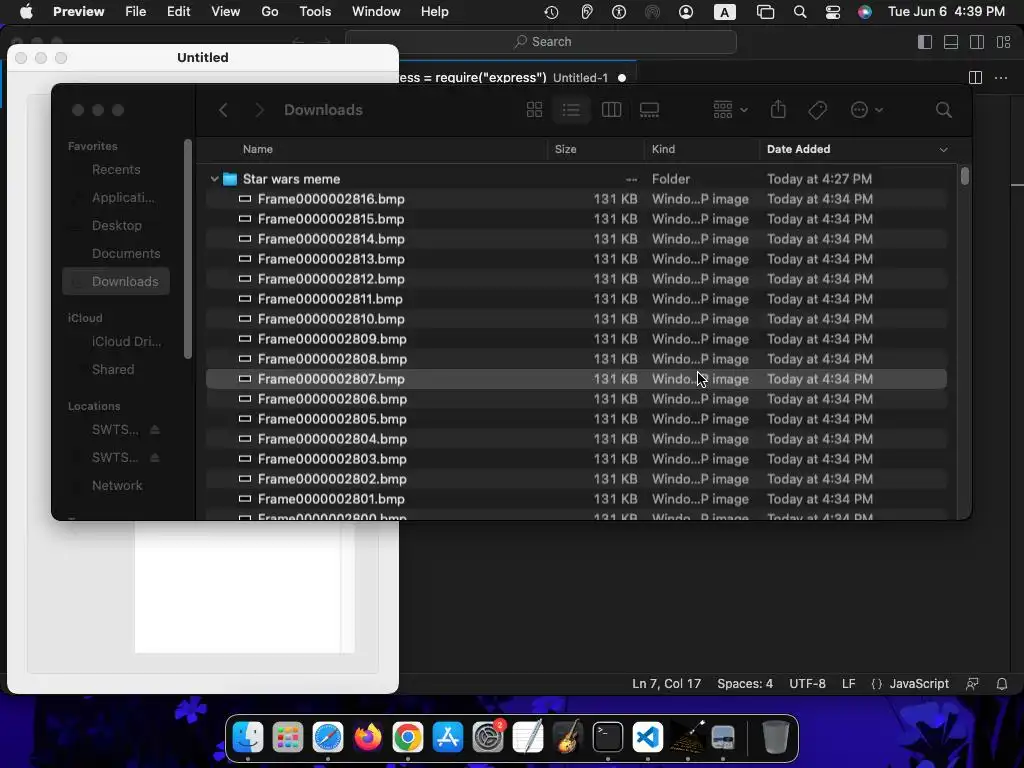
Task: Sort by the Kind column header
Action: (x=664, y=149)
